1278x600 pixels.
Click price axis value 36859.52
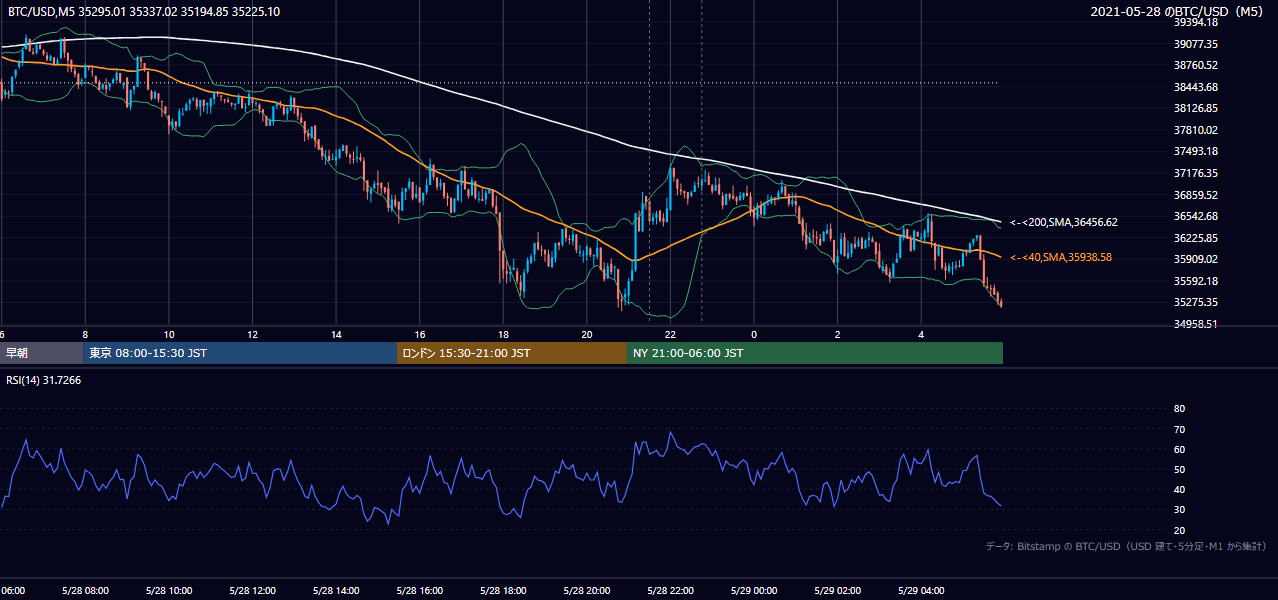tap(1196, 195)
